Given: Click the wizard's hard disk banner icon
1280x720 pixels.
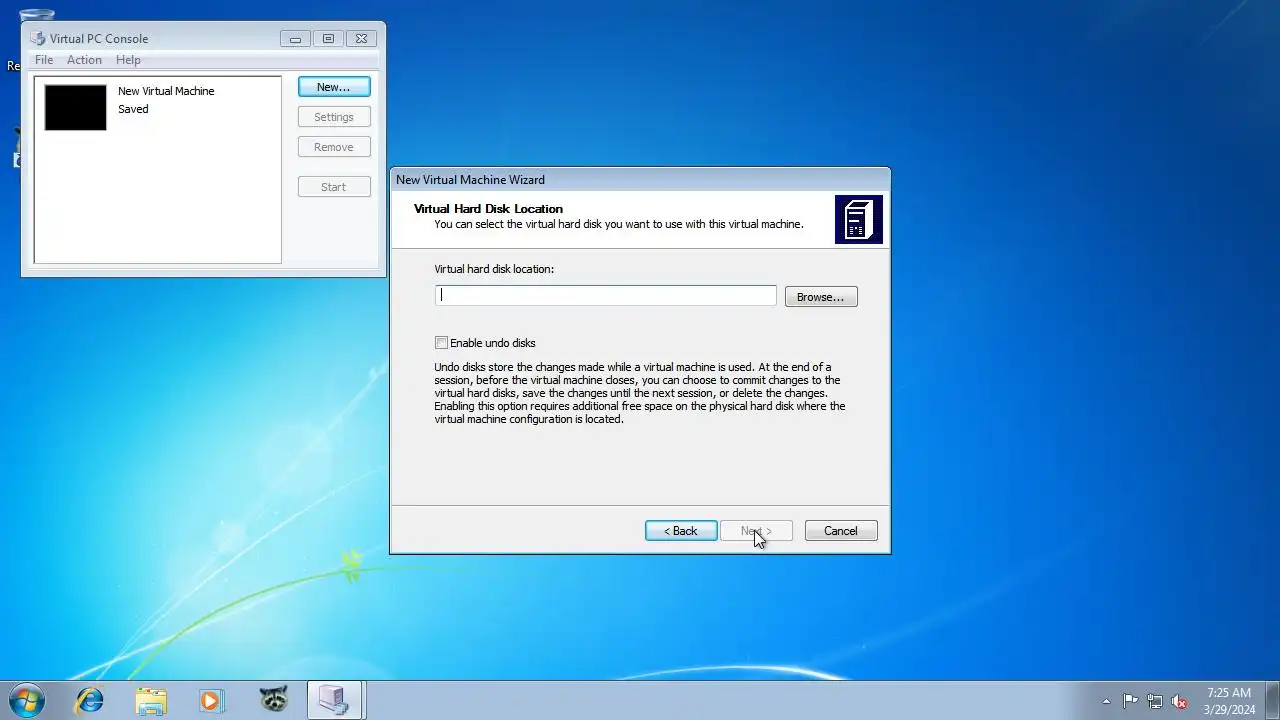Looking at the screenshot, I should pos(859,219).
